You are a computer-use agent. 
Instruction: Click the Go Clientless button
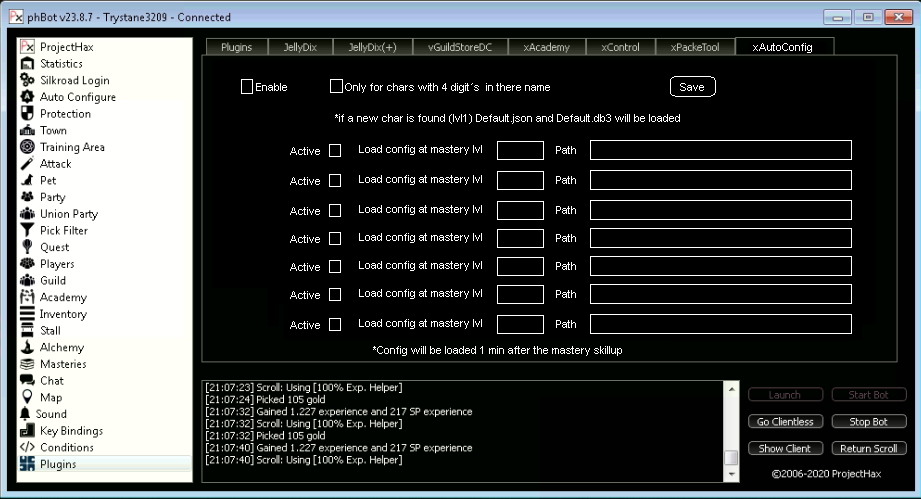(785, 422)
